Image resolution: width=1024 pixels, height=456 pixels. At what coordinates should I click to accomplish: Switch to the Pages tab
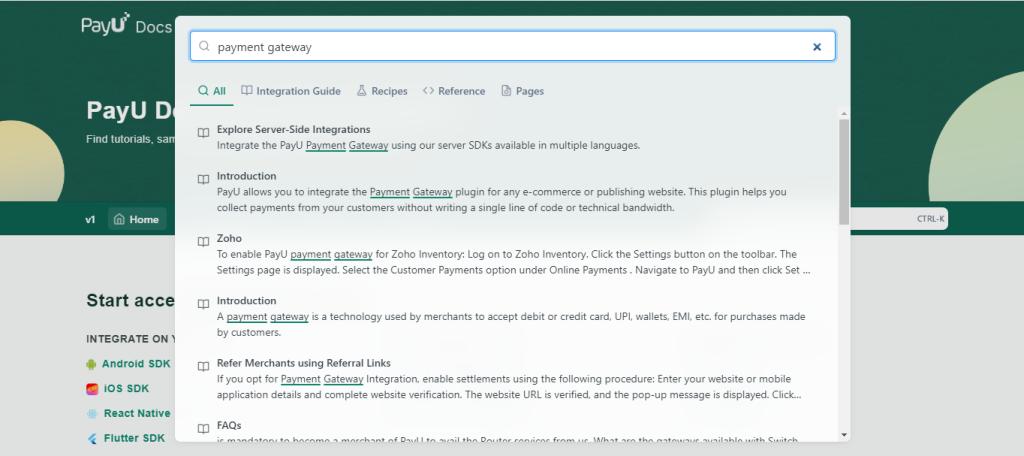pos(522,91)
